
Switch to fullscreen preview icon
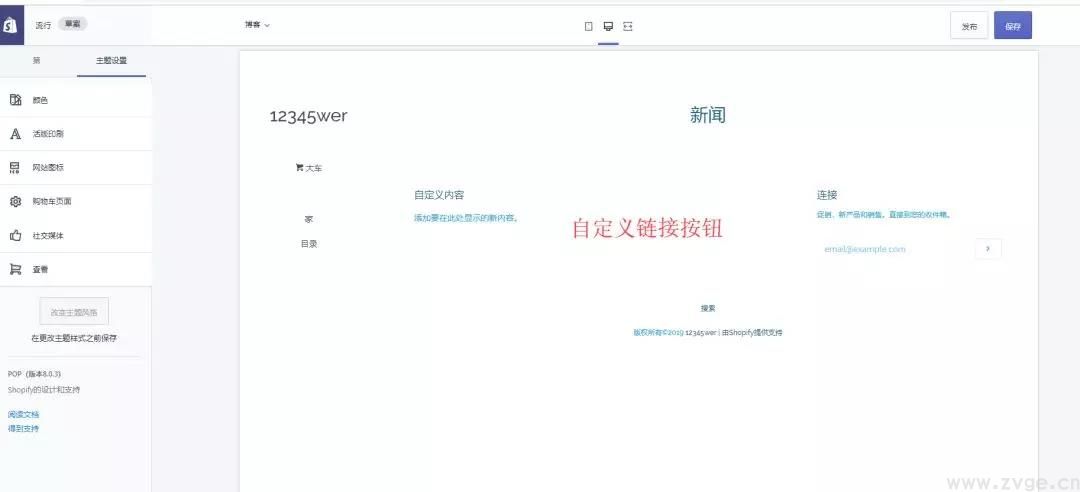(628, 26)
